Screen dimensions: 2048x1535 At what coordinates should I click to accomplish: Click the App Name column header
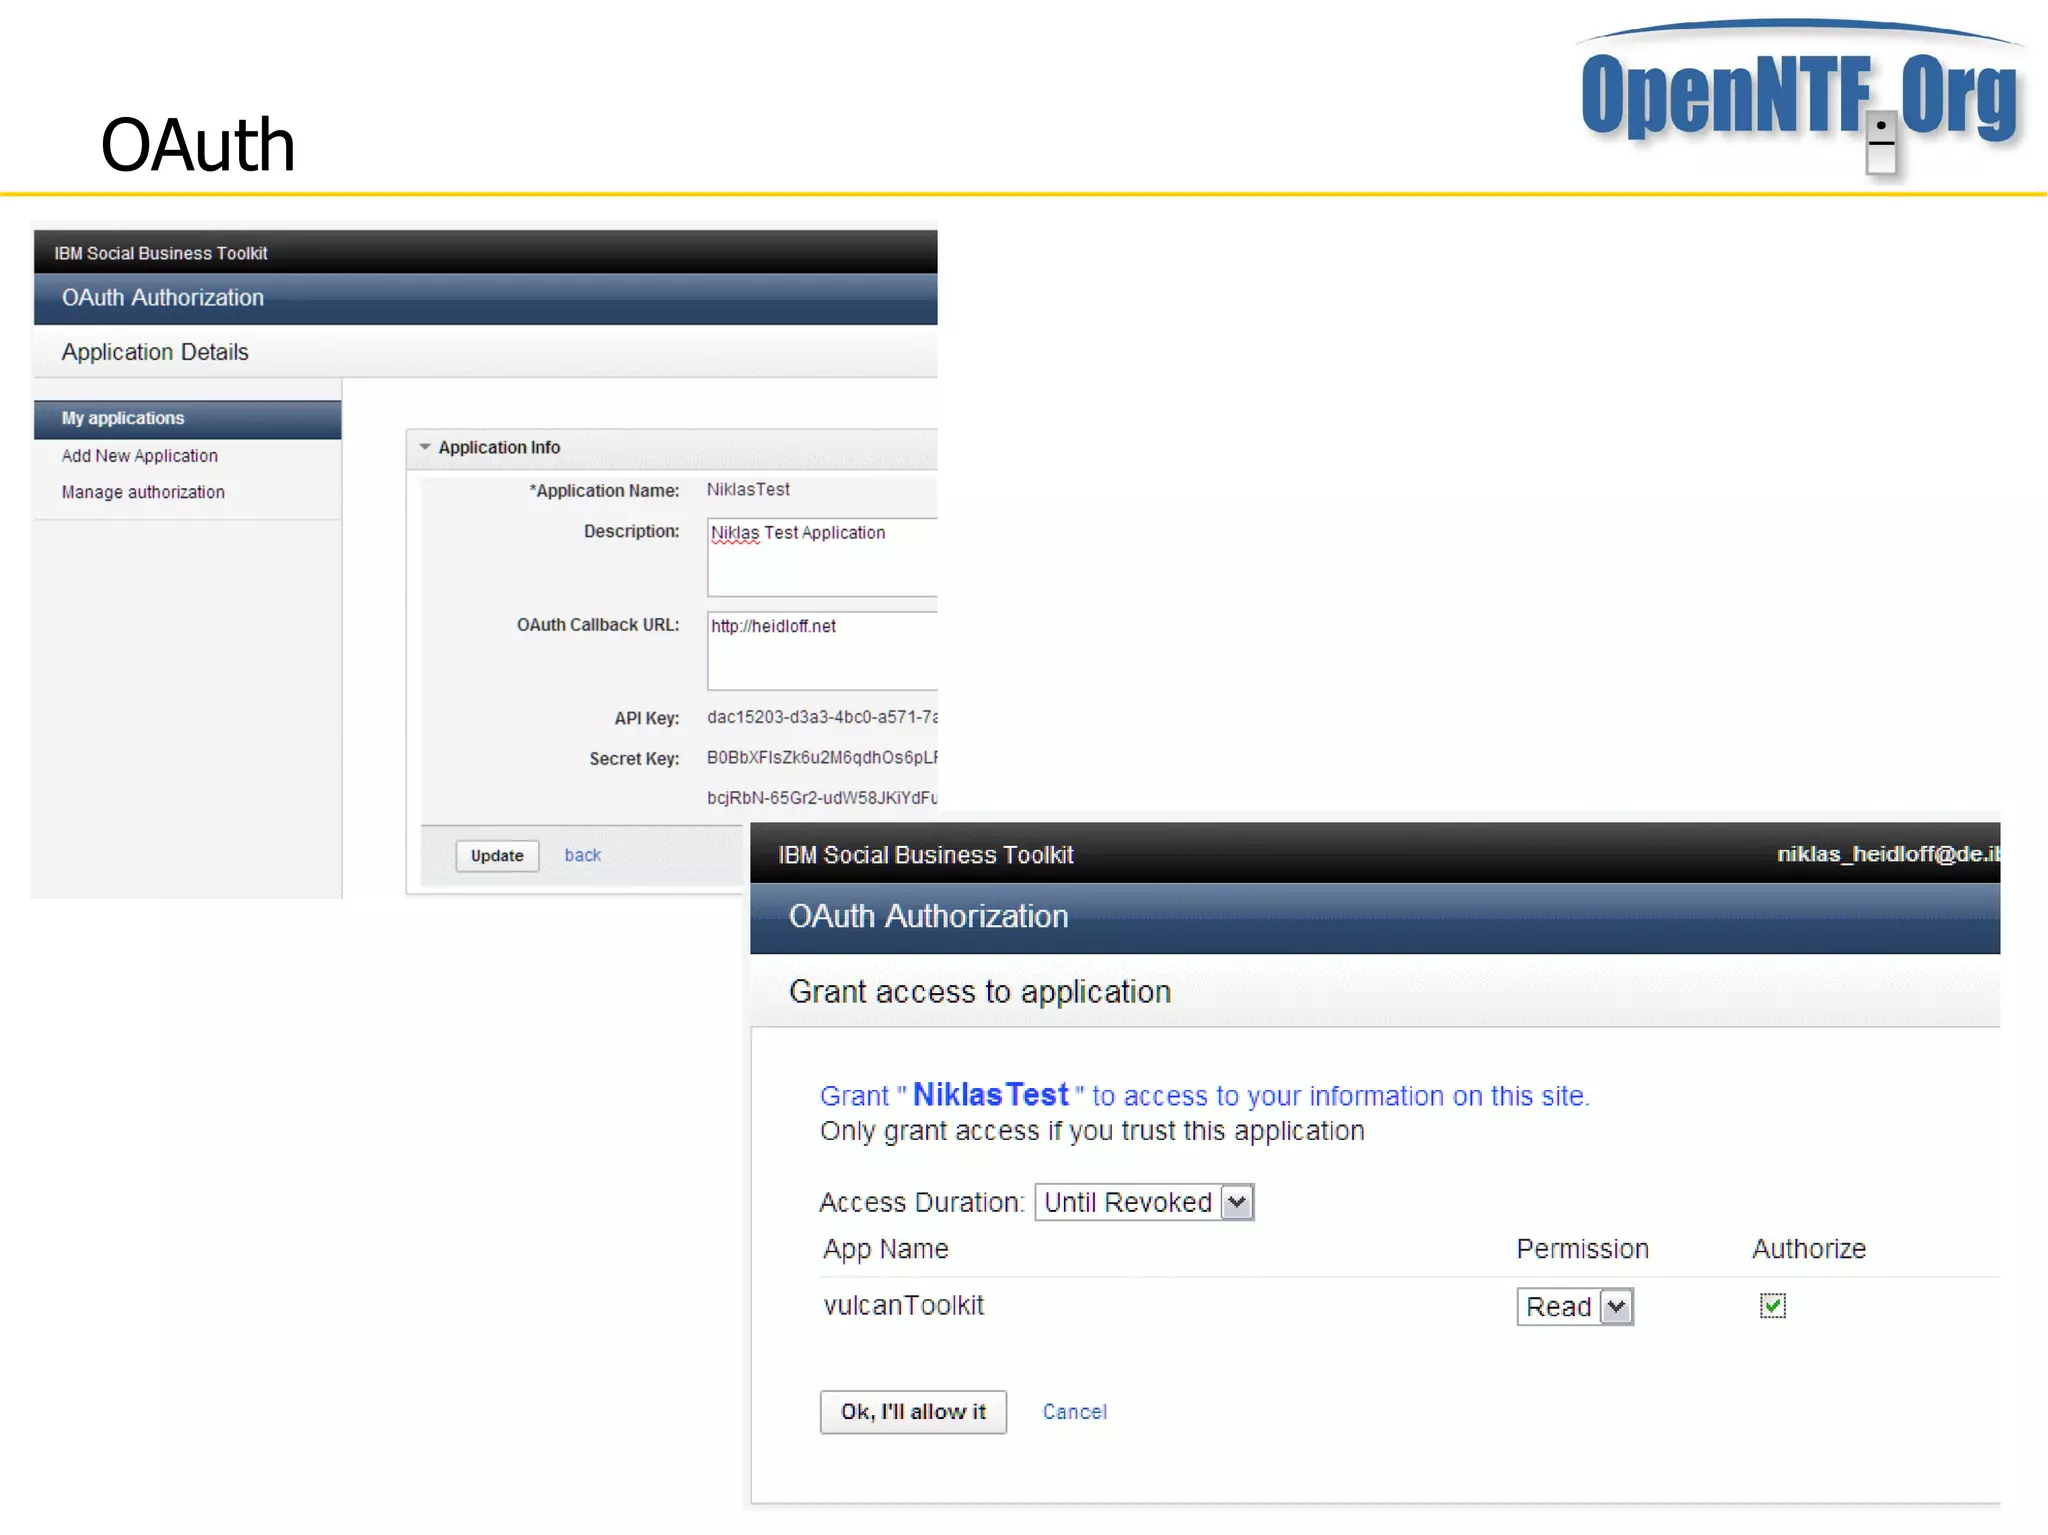[886, 1249]
